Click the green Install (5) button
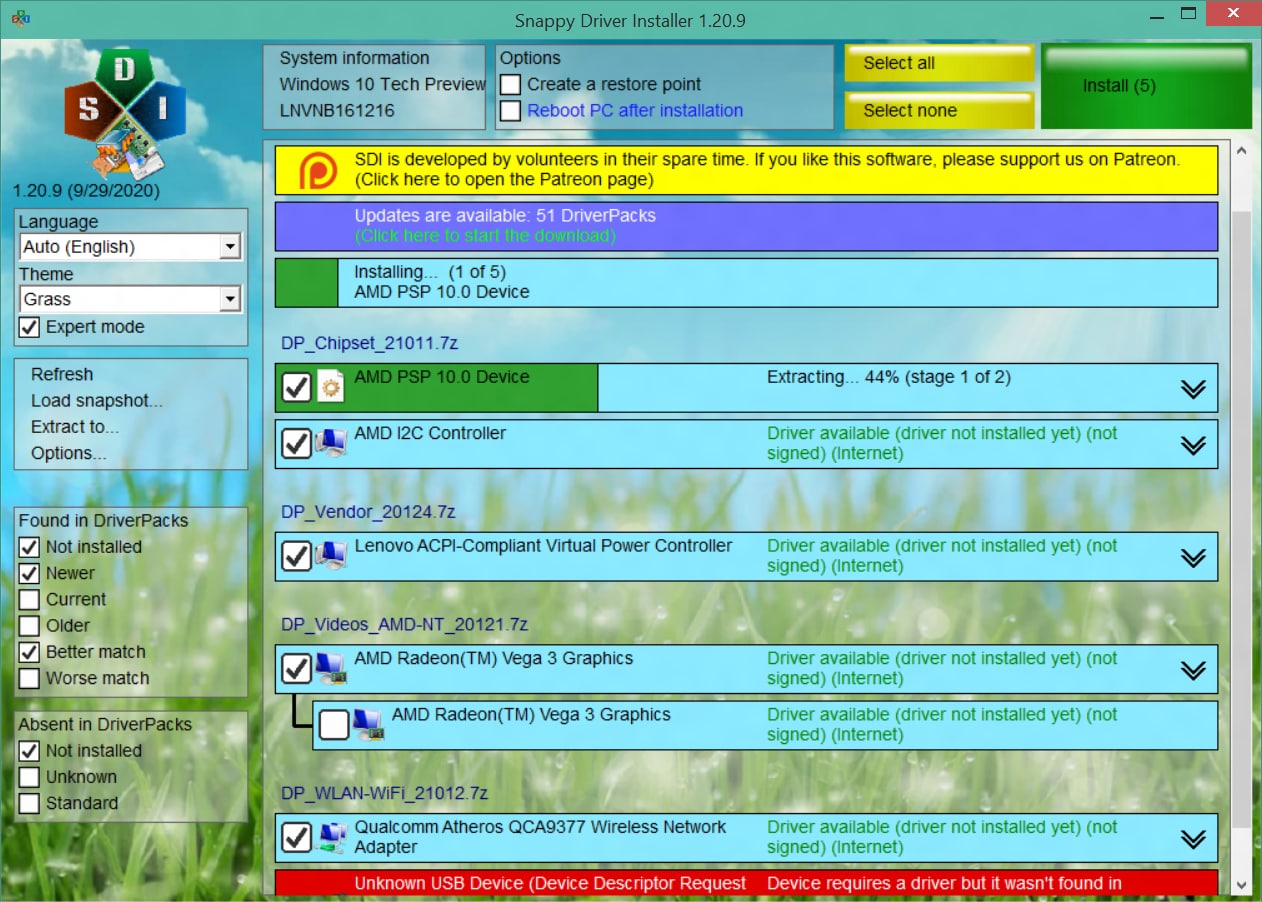 (x=1146, y=86)
